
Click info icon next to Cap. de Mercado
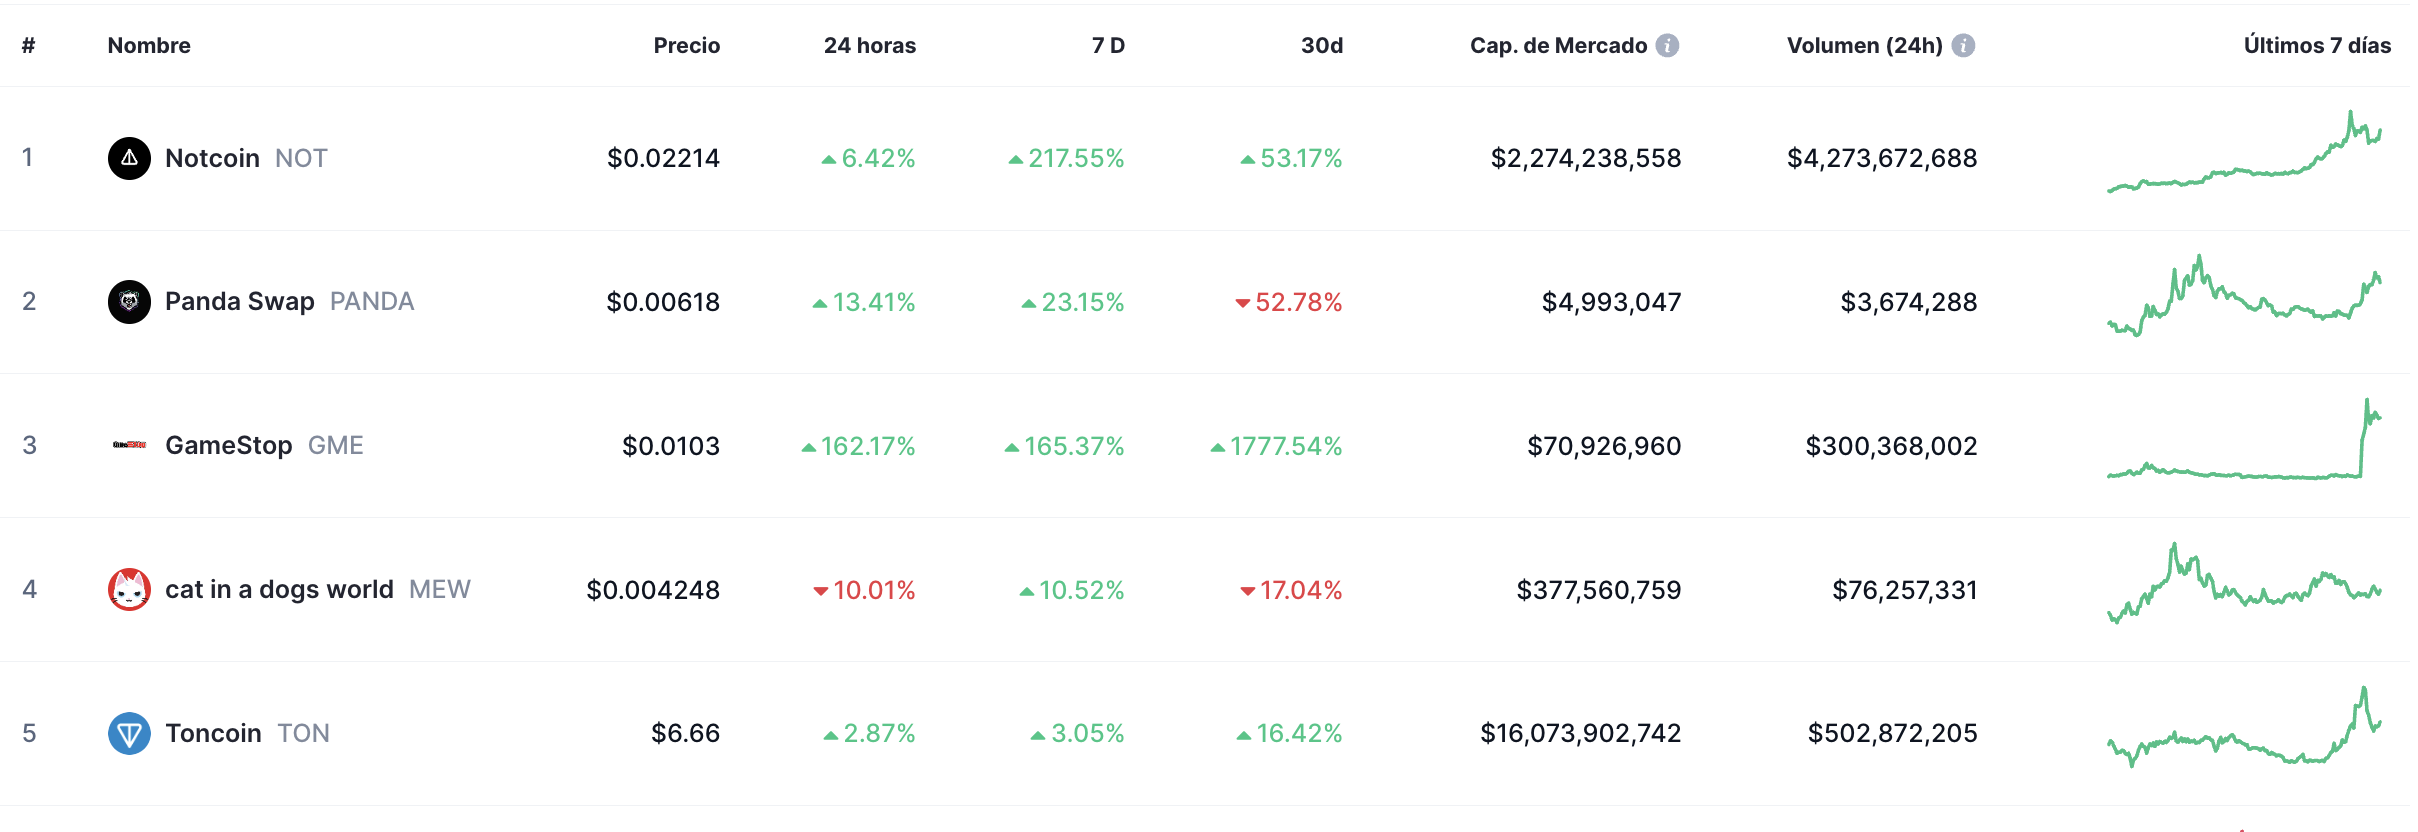1667,45
